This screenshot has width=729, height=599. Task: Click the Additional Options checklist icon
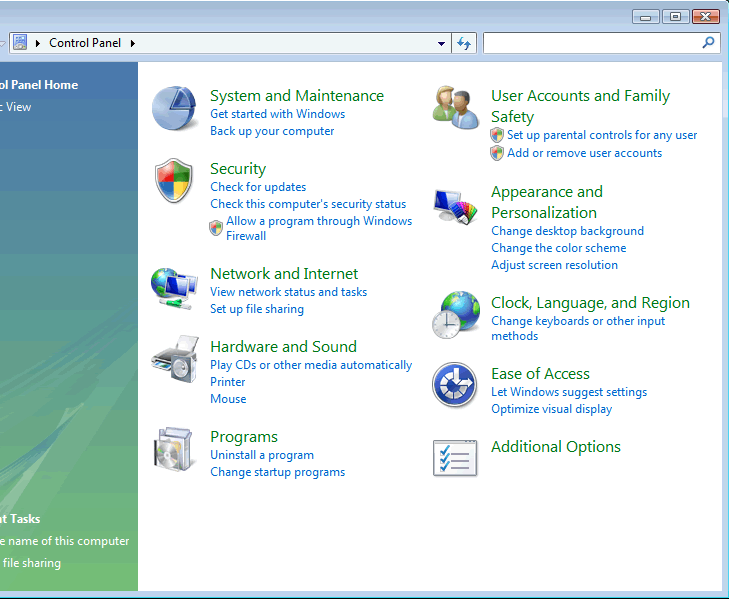(455, 458)
